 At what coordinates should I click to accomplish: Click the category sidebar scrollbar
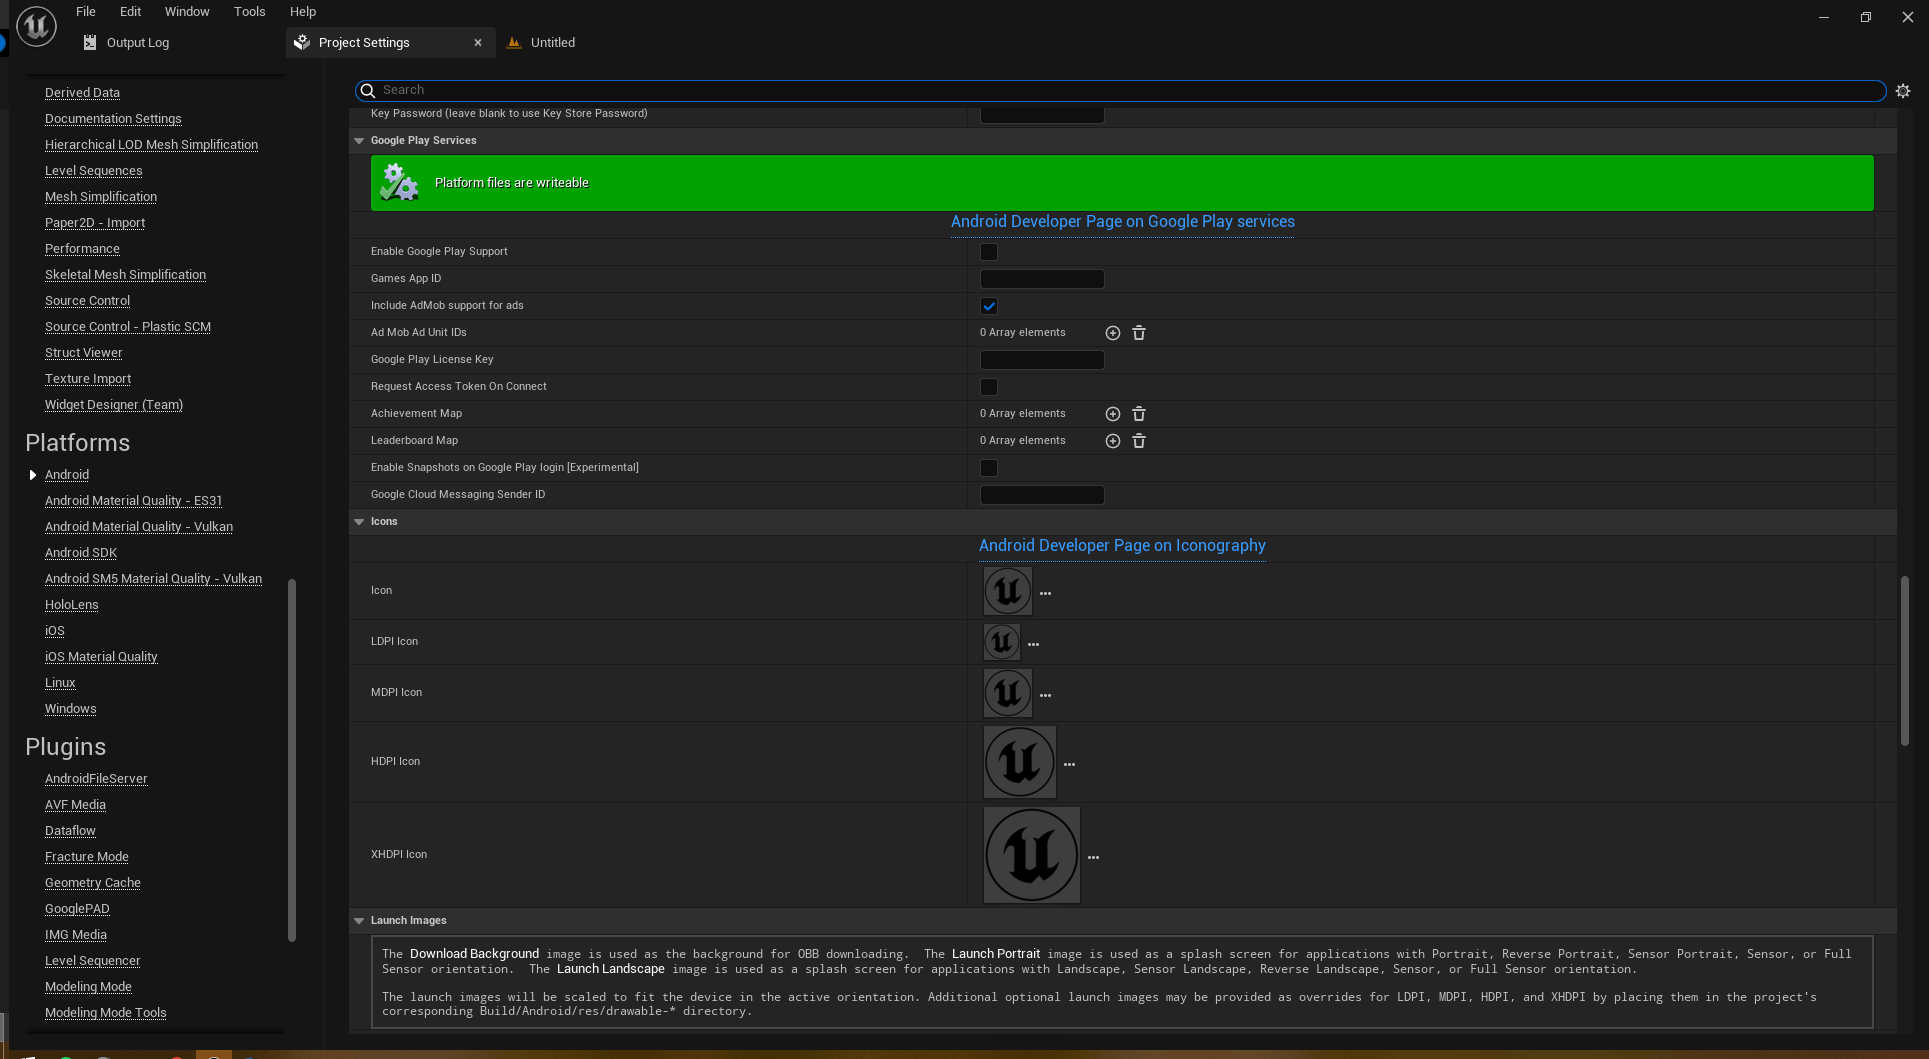click(x=292, y=760)
